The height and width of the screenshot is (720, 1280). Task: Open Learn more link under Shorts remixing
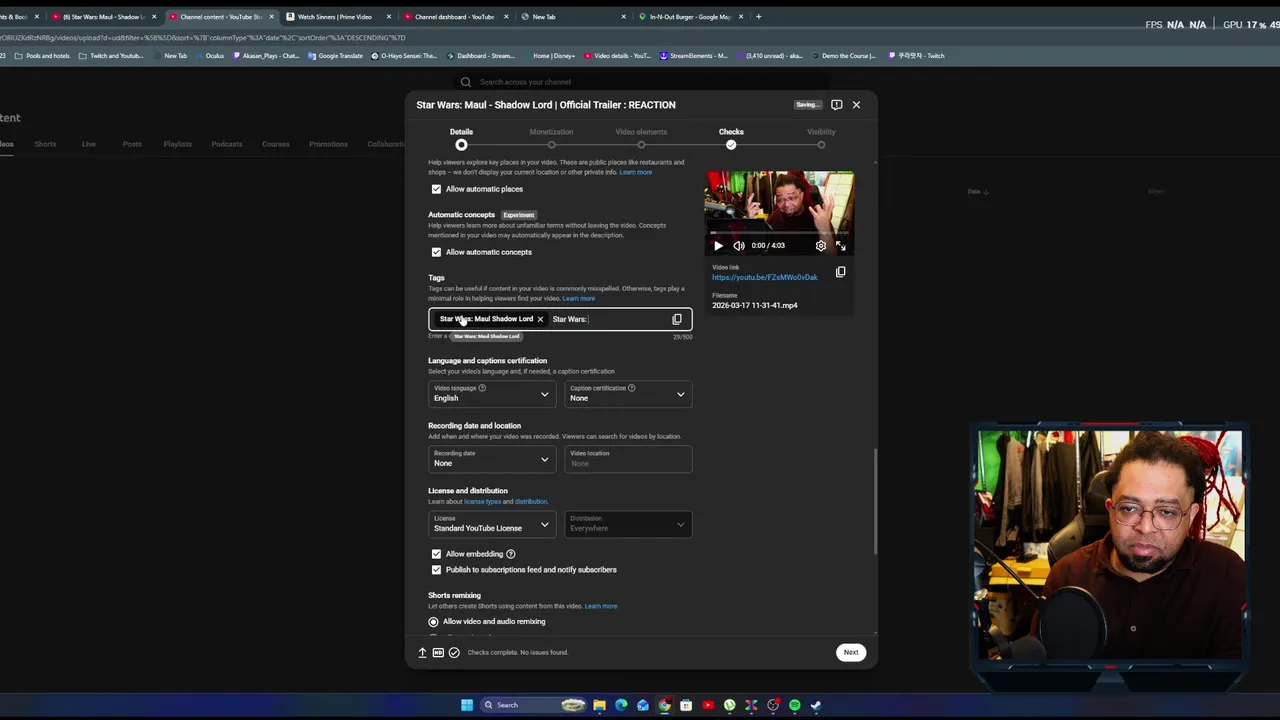point(601,606)
